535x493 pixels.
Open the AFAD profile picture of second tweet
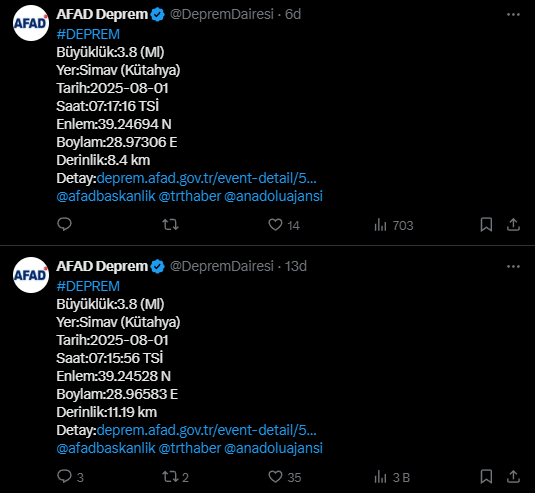[x=31, y=275]
